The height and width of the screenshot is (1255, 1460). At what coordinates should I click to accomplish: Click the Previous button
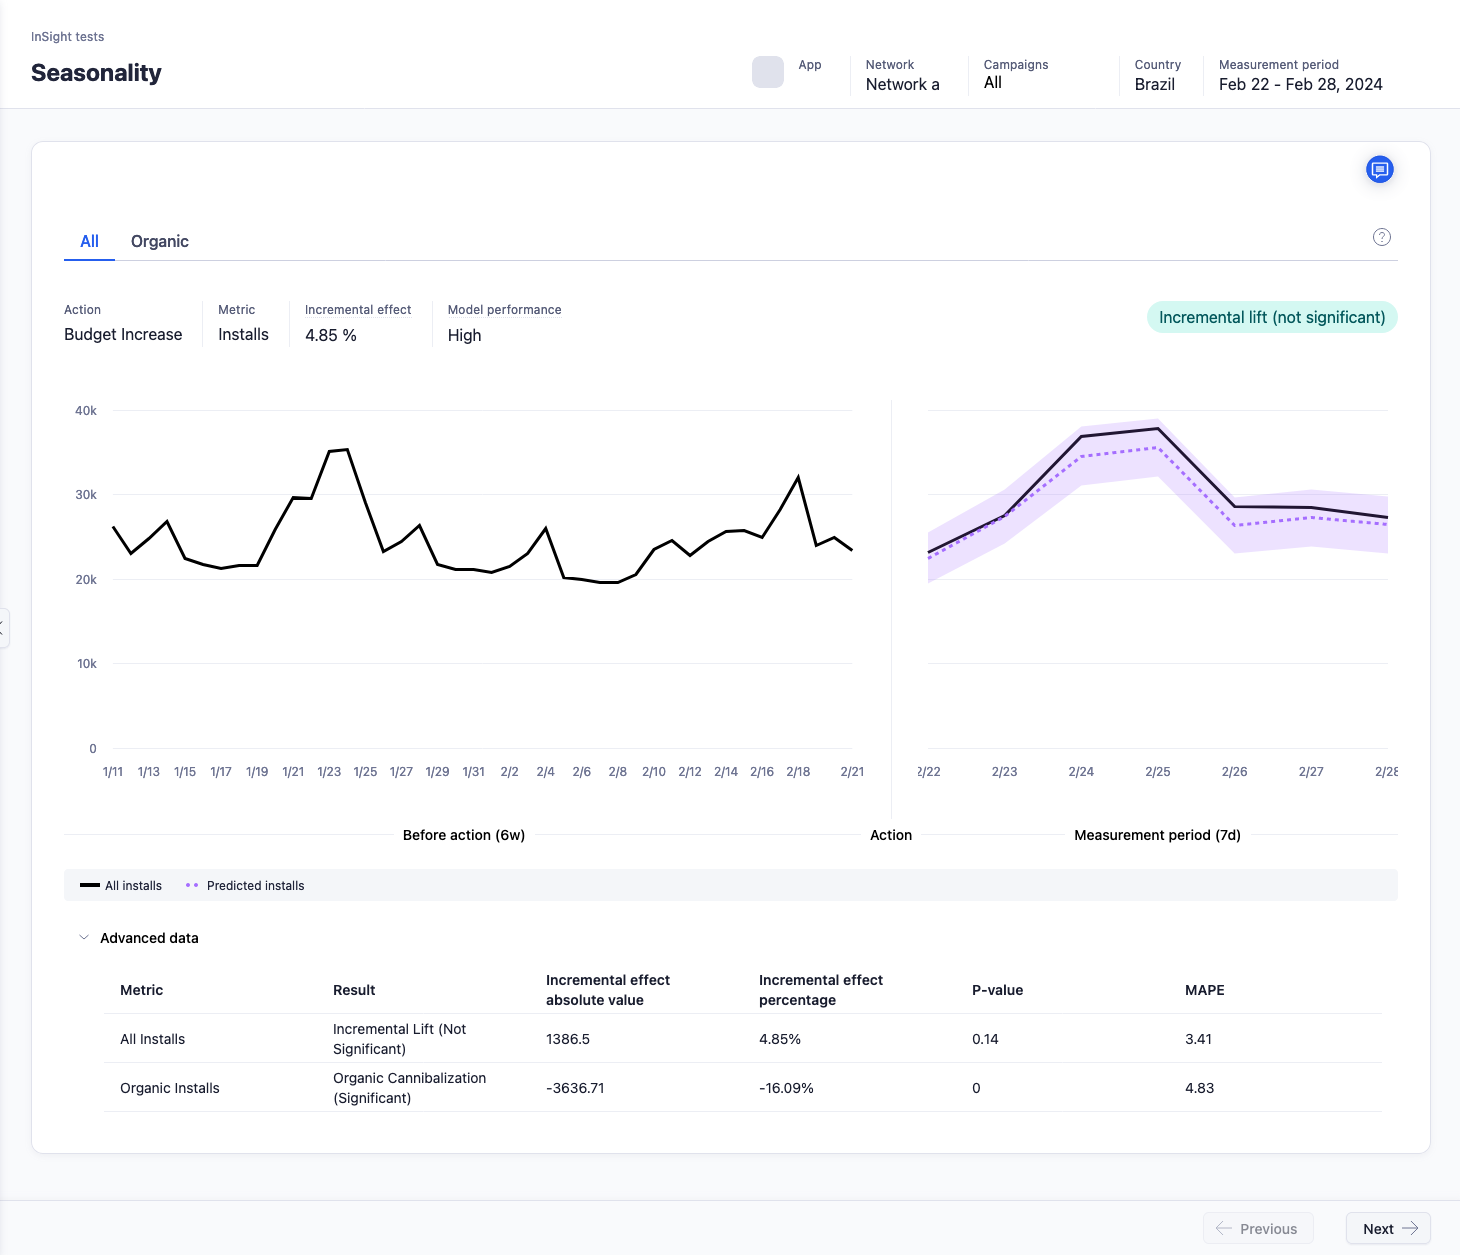(x=1258, y=1228)
